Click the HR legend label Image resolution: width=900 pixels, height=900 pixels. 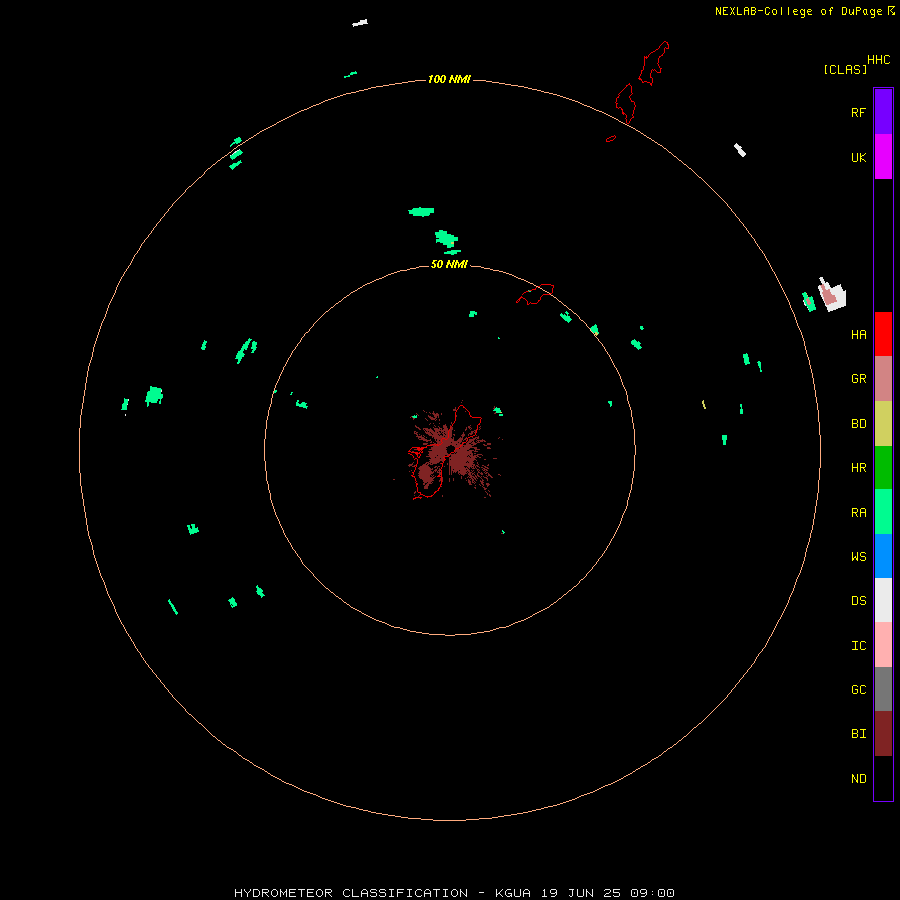point(858,468)
